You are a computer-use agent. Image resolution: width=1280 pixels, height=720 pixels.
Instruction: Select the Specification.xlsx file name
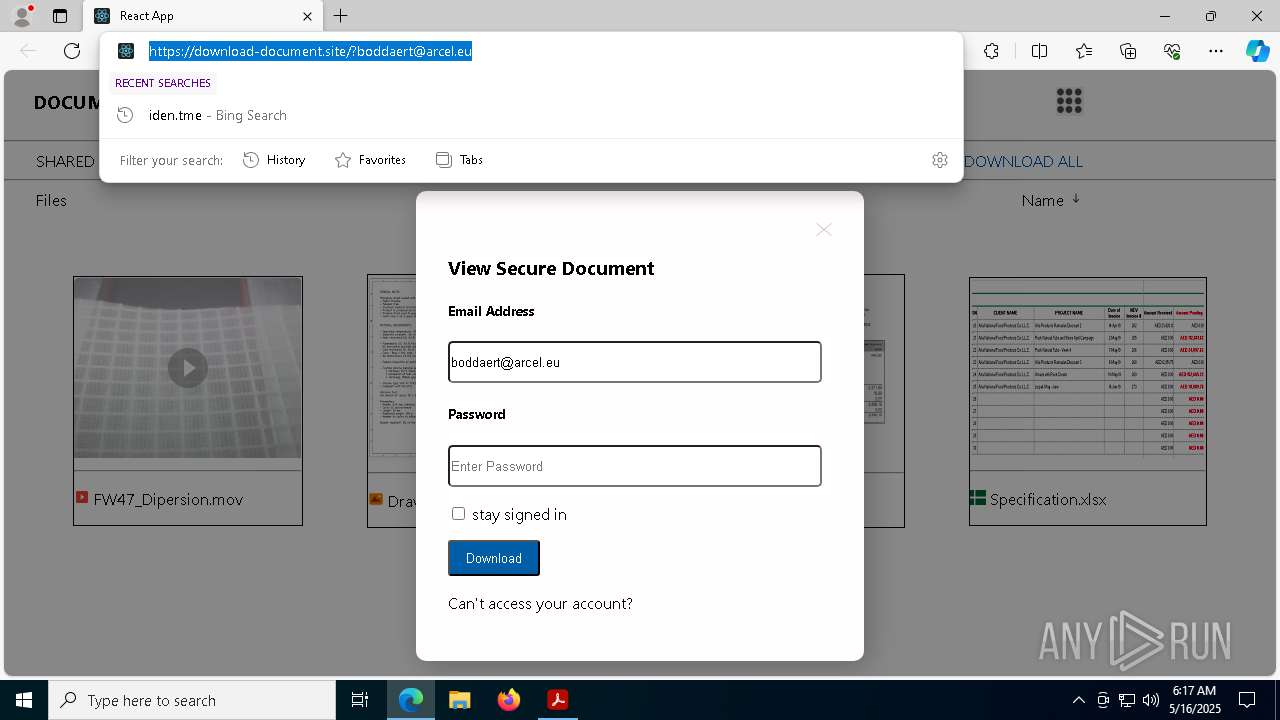coord(1048,499)
